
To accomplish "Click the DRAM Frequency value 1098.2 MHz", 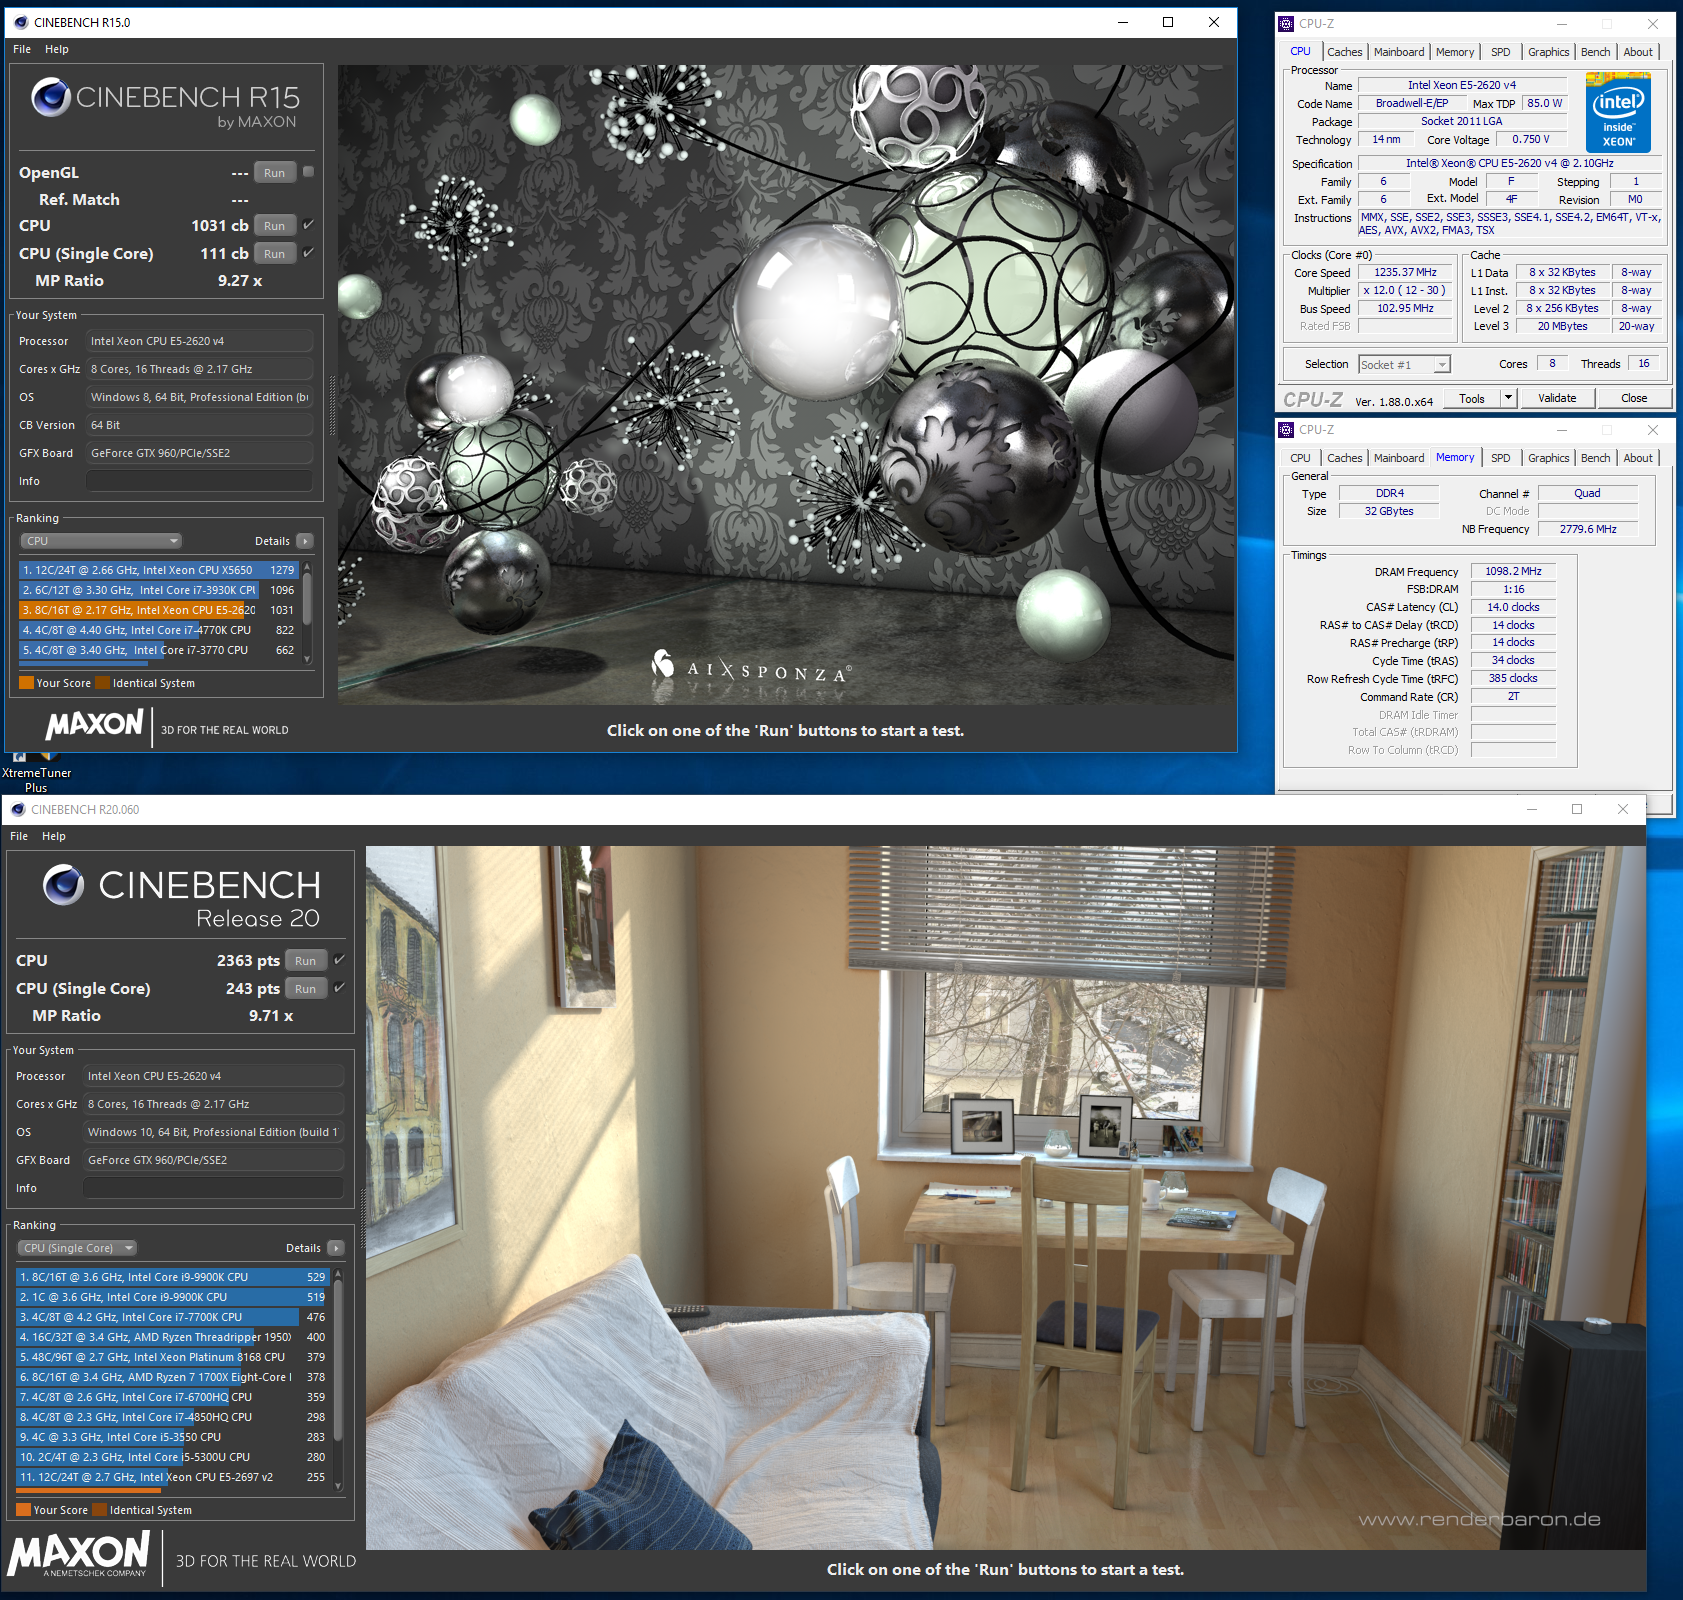I will 1513,571.
